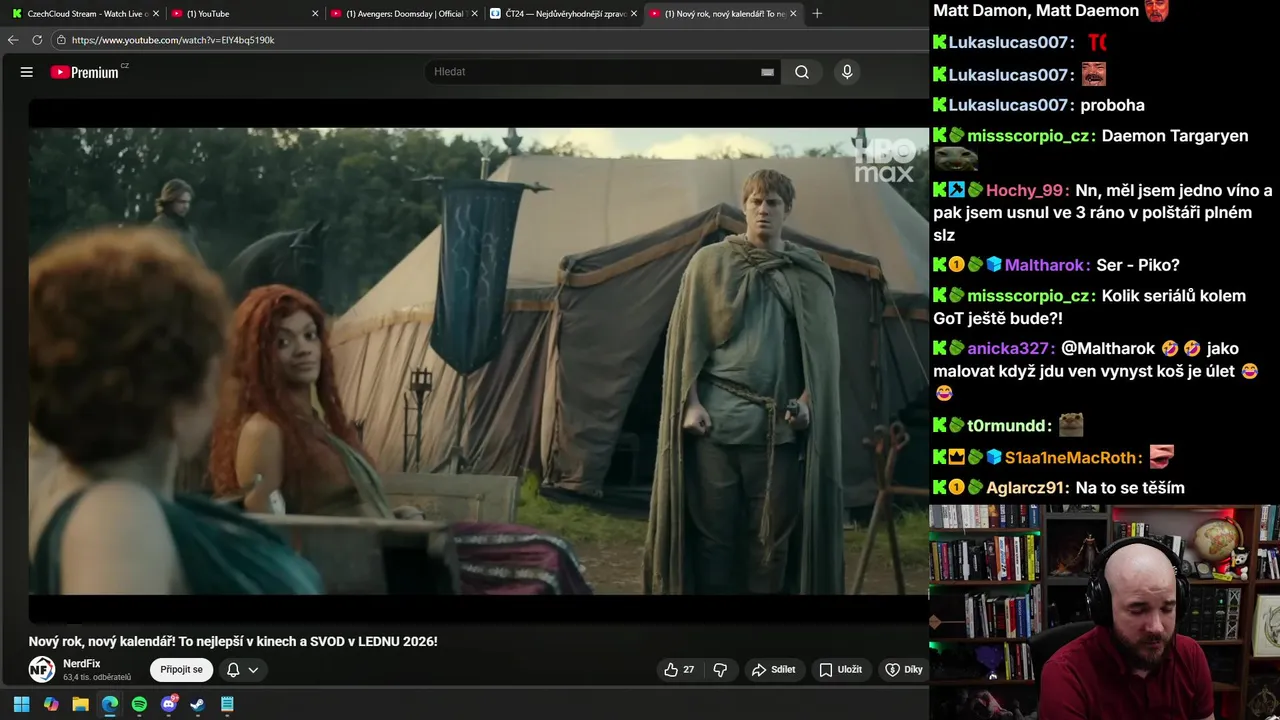Screen dimensions: 1280x720
Task: Click the streamer webcam thumbnail
Action: point(1104,612)
